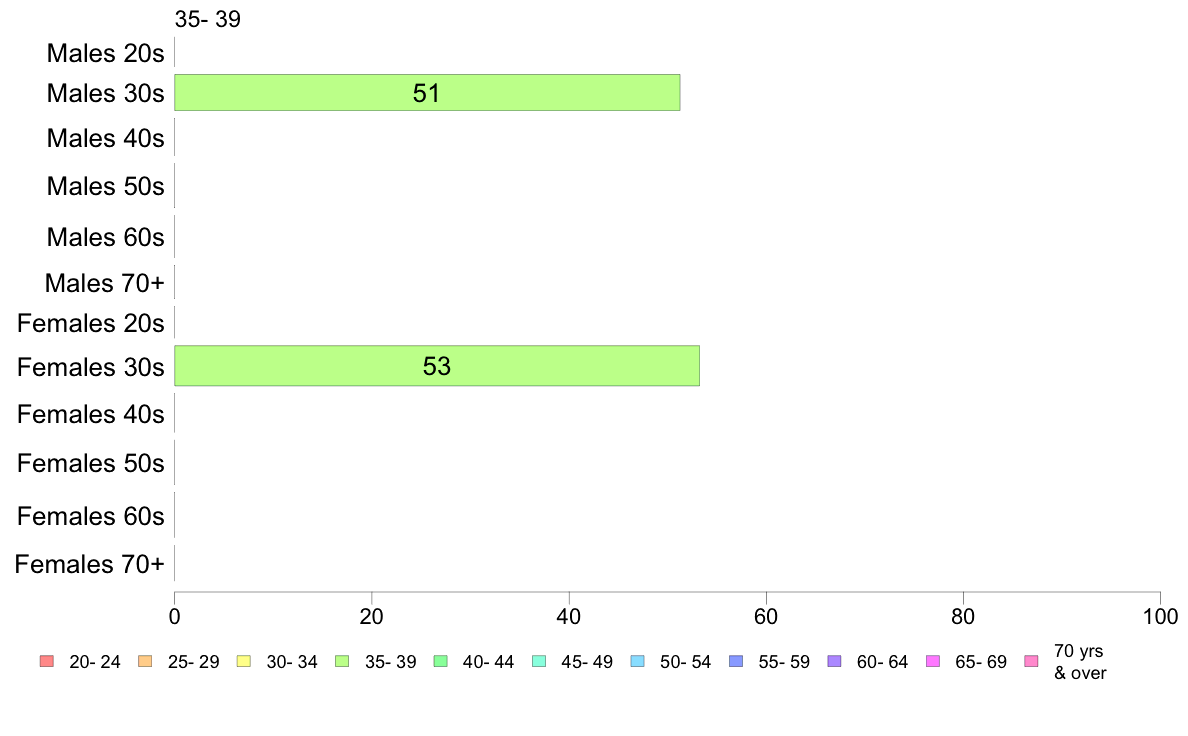Screen dimensions: 1188x736
Task: Click the 40-44 legend swatch
Action: [x=440, y=661]
